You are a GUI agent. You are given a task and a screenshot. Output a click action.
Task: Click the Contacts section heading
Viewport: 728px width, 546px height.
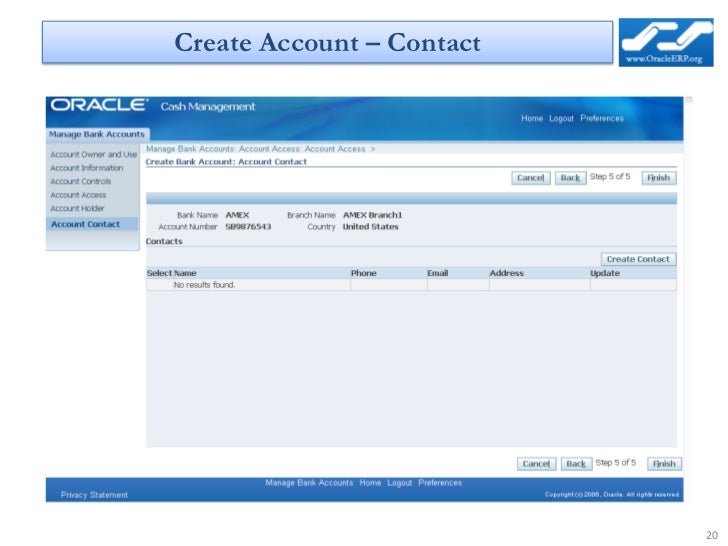pyautogui.click(x=164, y=241)
